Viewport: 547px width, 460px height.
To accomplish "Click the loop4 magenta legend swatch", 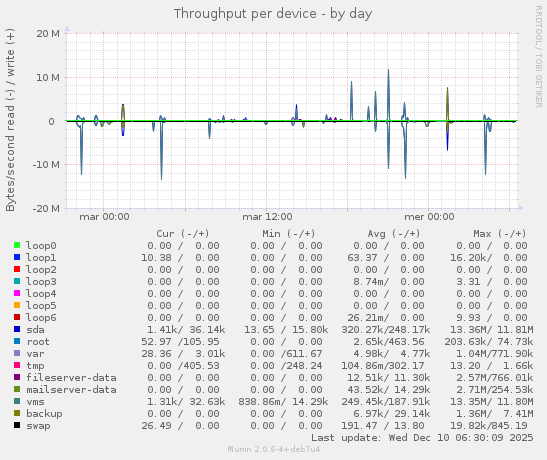I will tap(17, 293).
